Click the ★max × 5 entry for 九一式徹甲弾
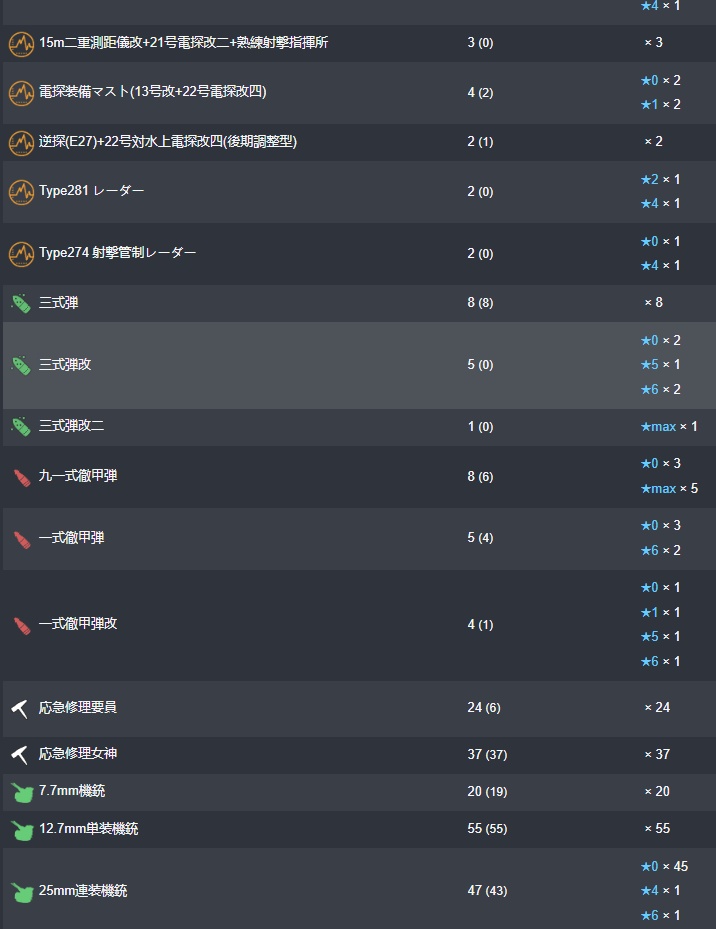Screen dimensions: 716x929 tap(669, 489)
